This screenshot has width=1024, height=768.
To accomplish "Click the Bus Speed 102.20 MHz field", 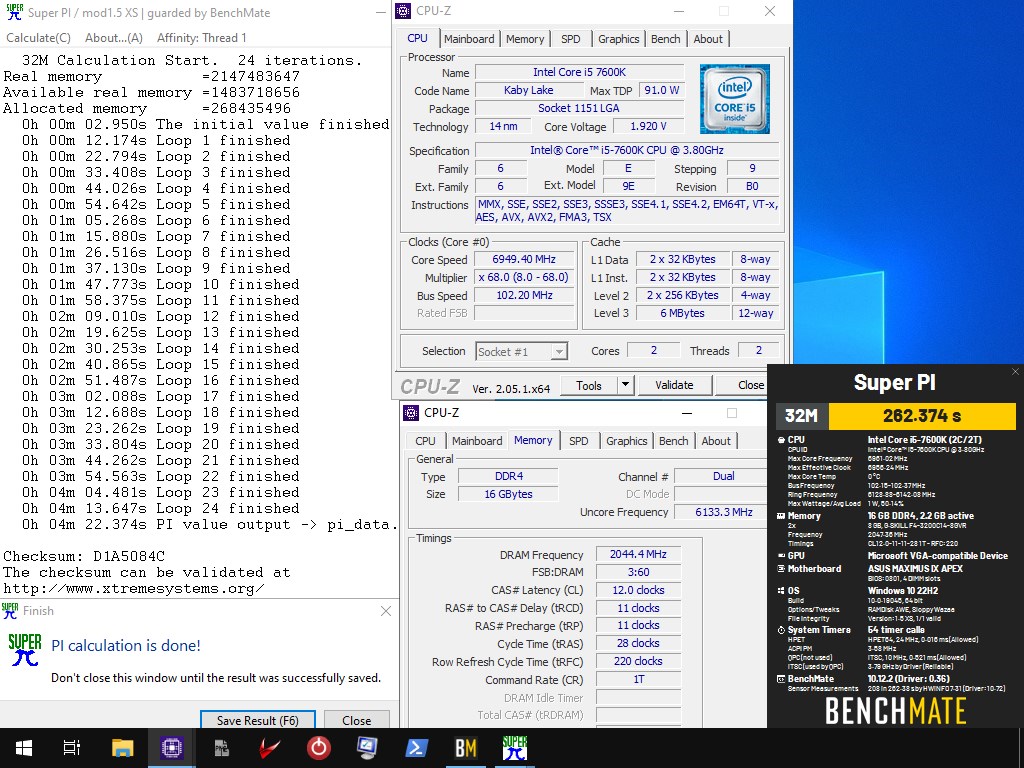I will click(524, 295).
